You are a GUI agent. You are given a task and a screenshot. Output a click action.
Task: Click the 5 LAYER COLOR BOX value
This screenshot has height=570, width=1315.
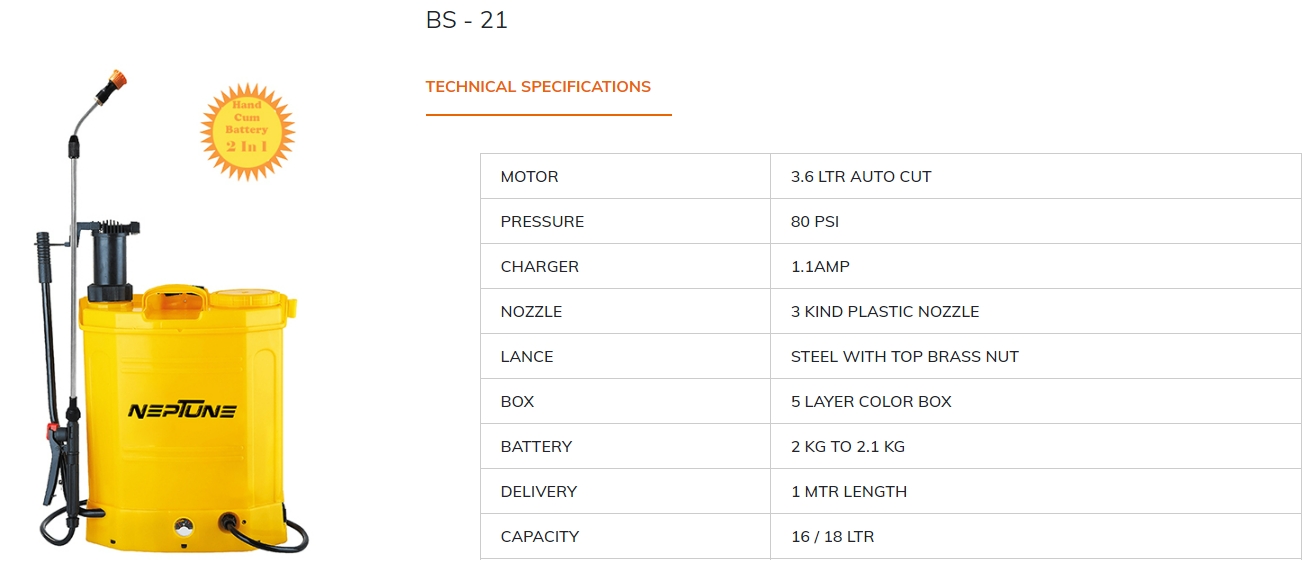(x=871, y=402)
